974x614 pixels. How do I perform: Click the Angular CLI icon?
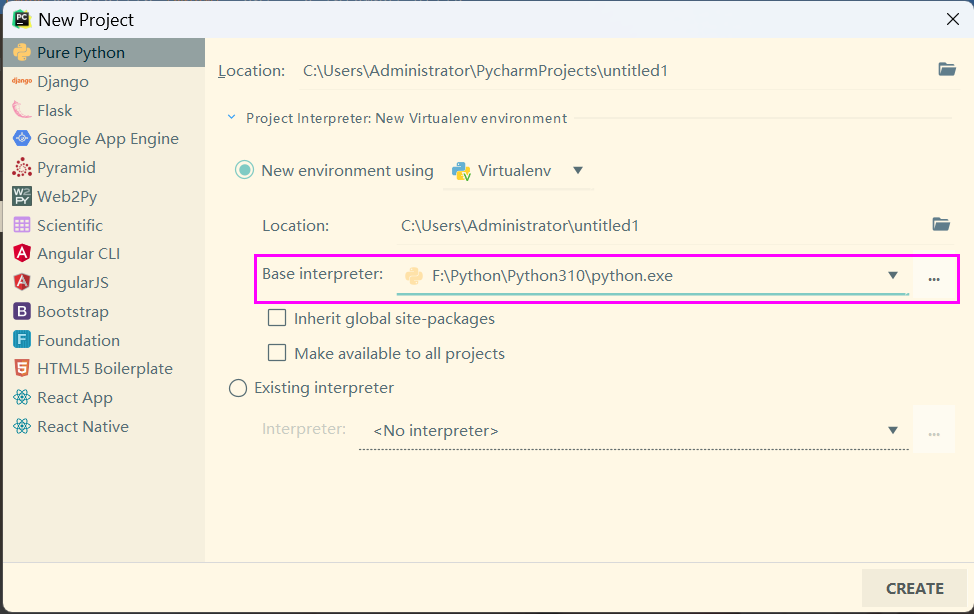click(22, 253)
